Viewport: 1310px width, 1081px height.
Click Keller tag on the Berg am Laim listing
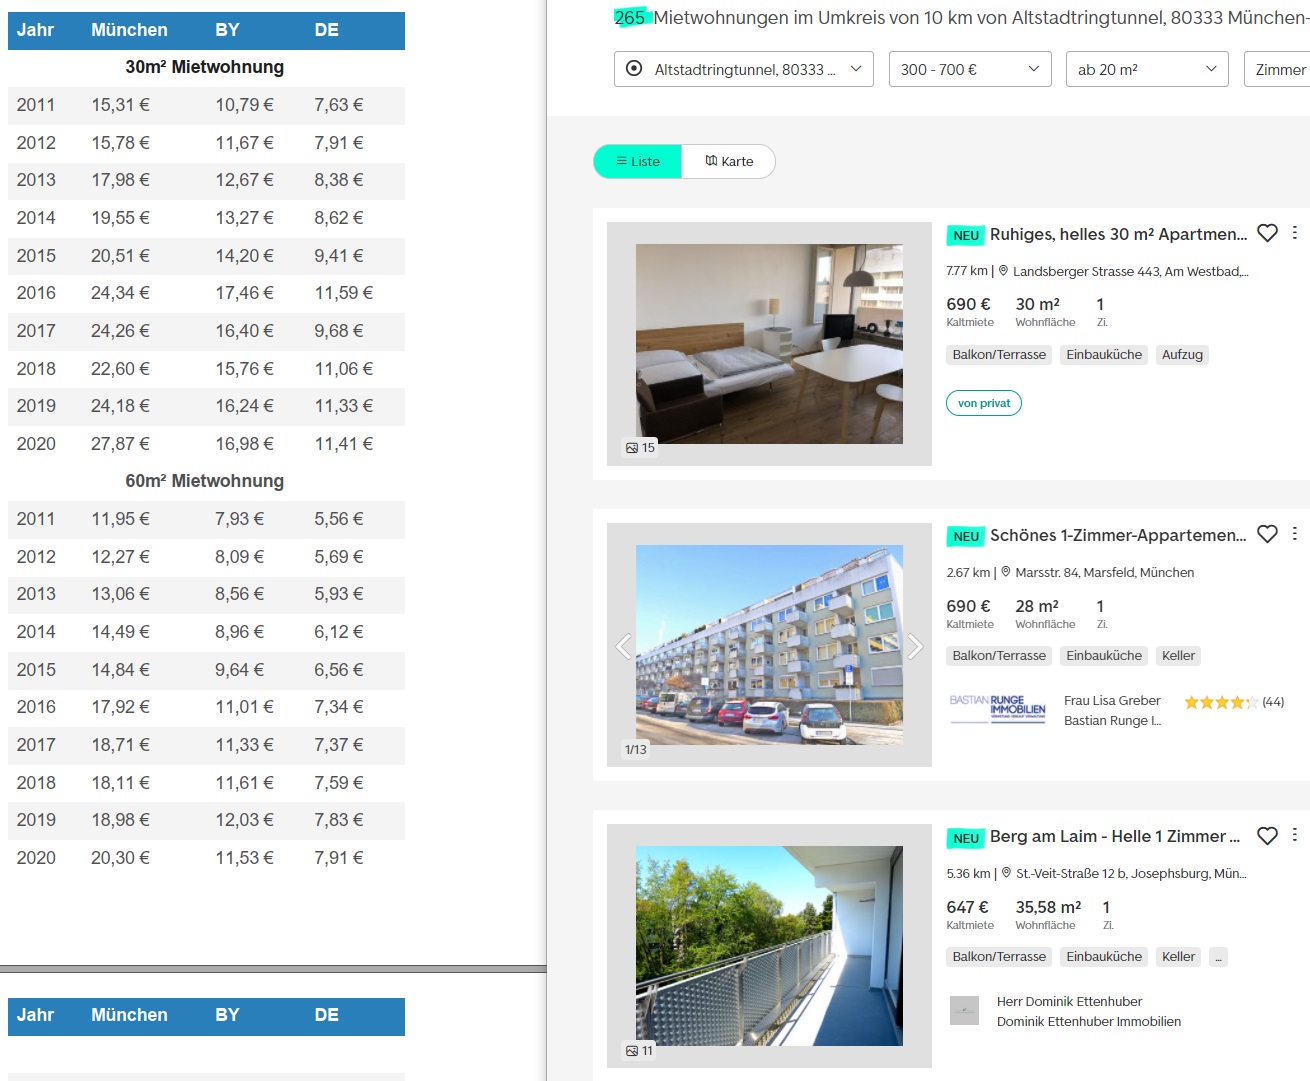coord(1178,957)
